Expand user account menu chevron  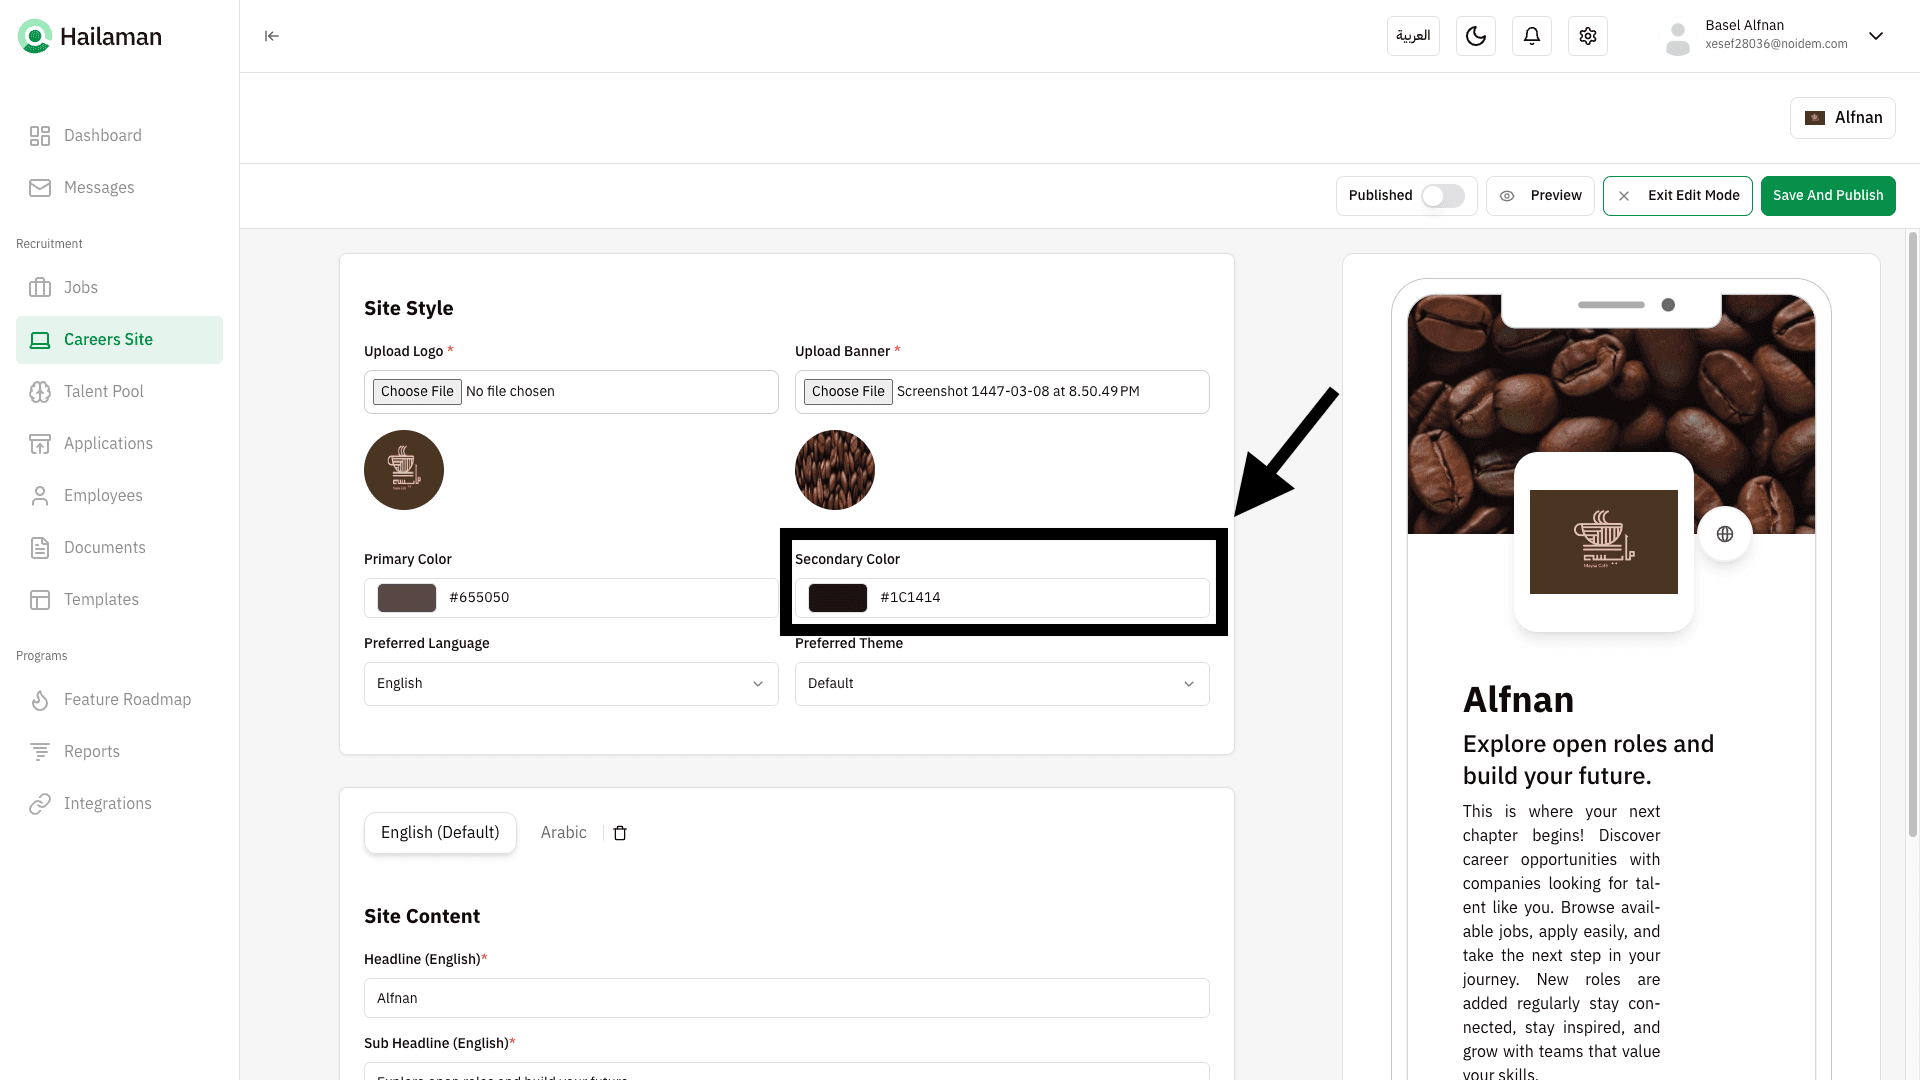pos(1876,36)
